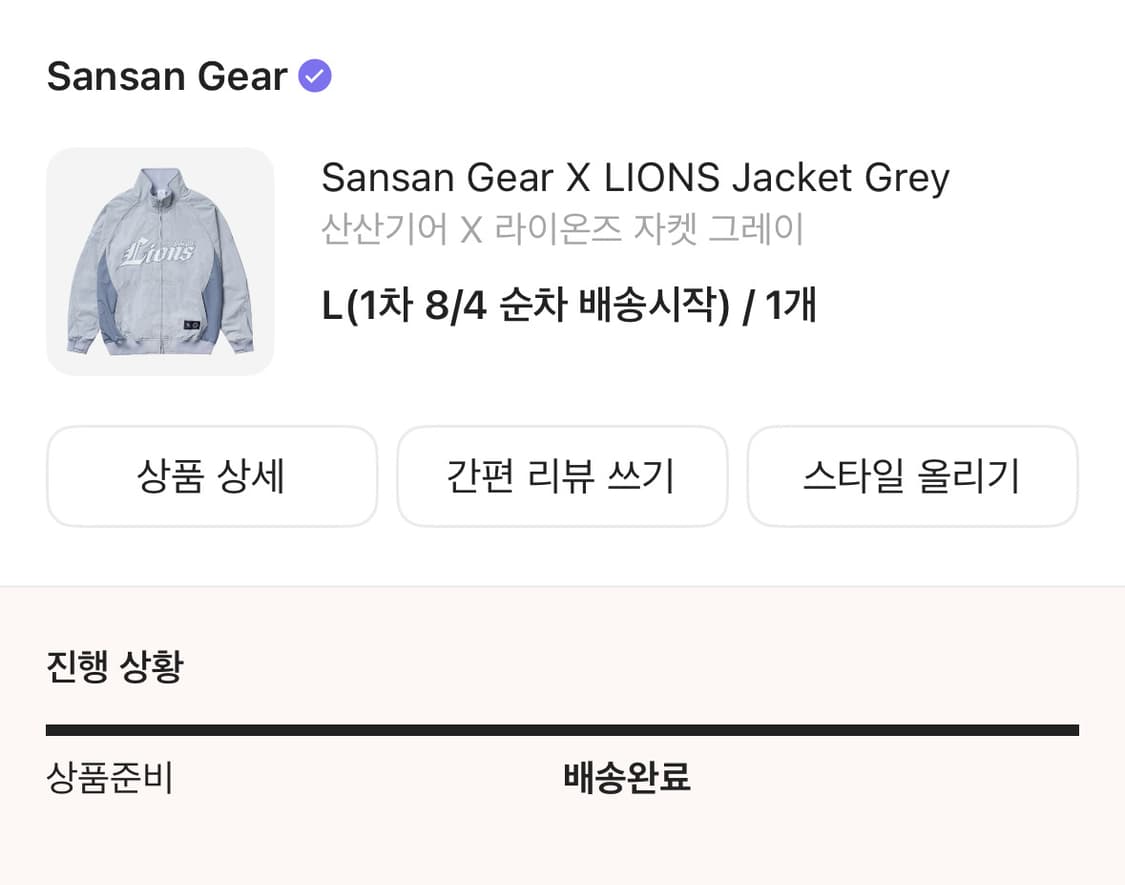This screenshot has width=1125, height=885.
Task: Open the Sansan Gear brand page
Action: click(x=167, y=76)
